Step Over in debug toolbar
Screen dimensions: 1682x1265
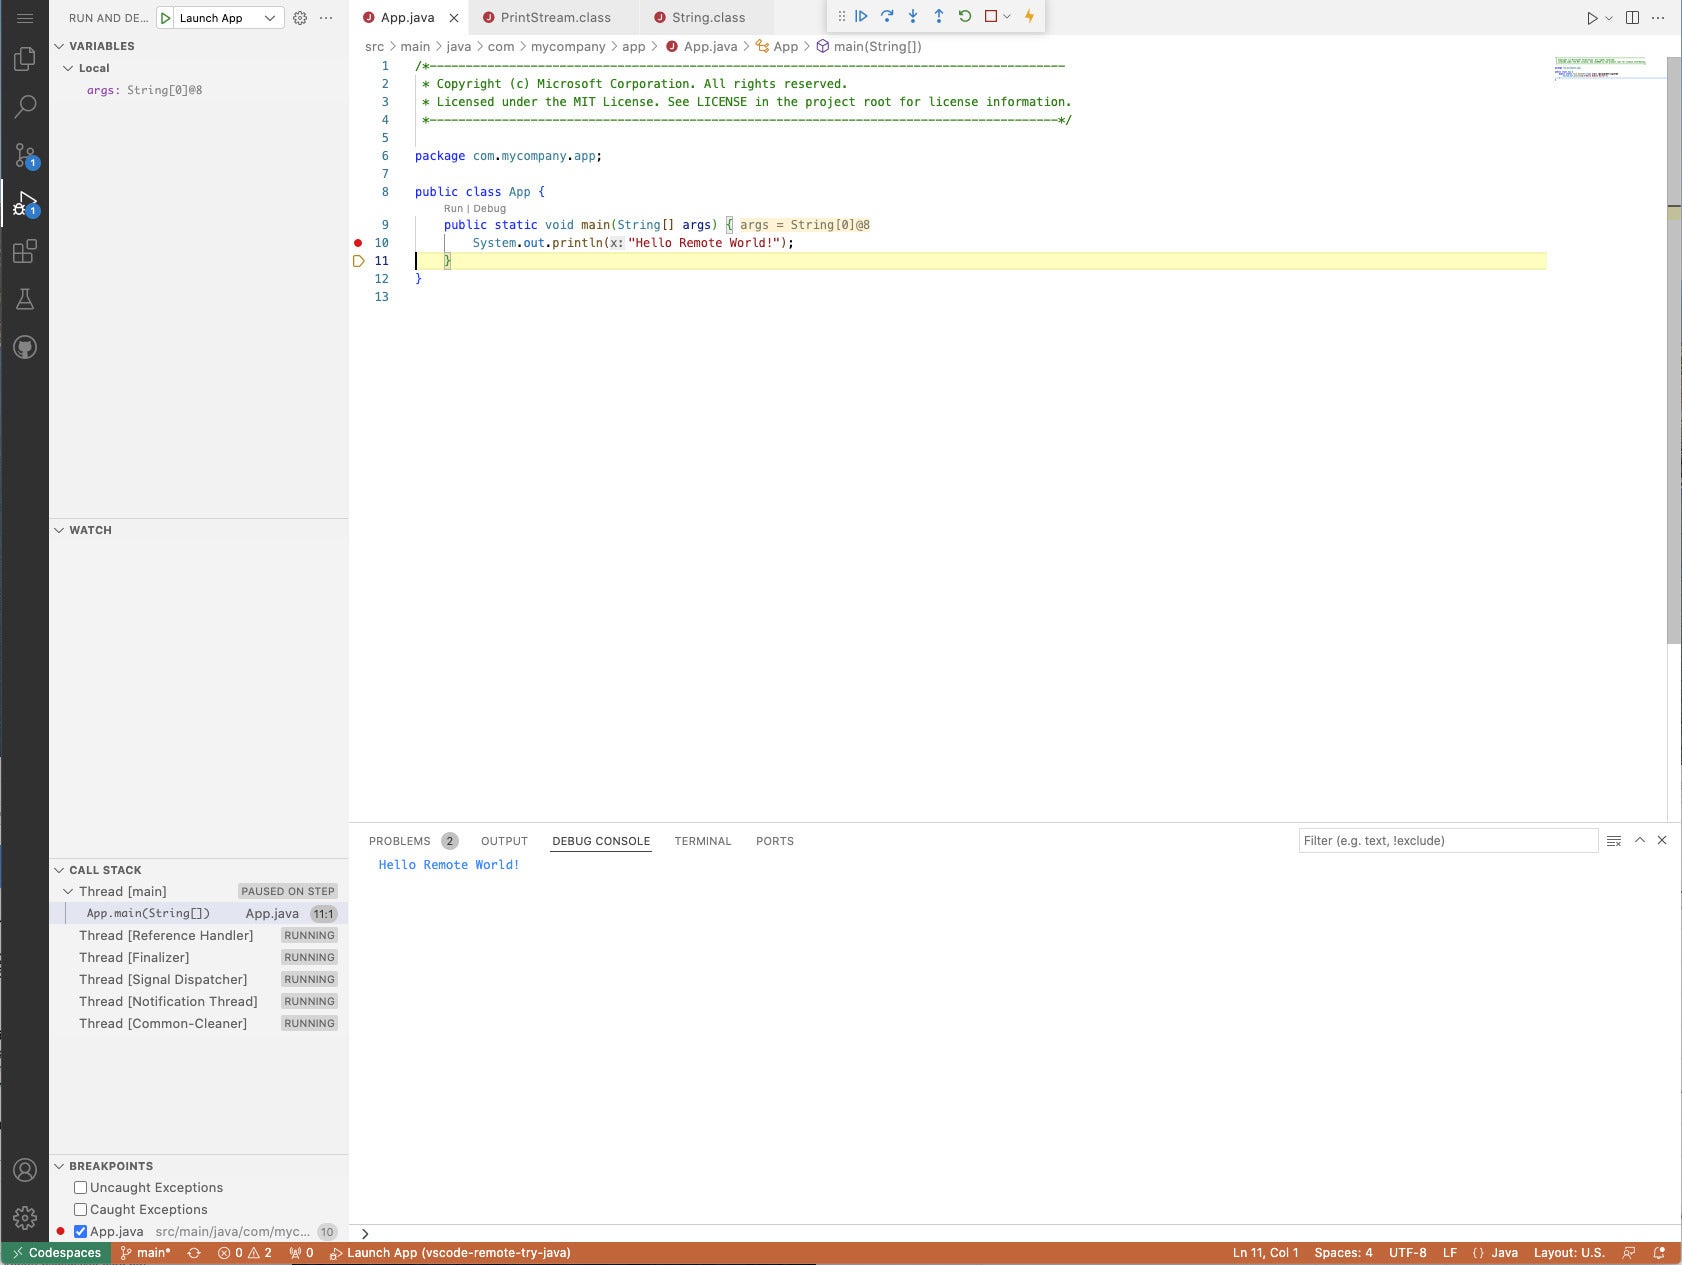[887, 16]
